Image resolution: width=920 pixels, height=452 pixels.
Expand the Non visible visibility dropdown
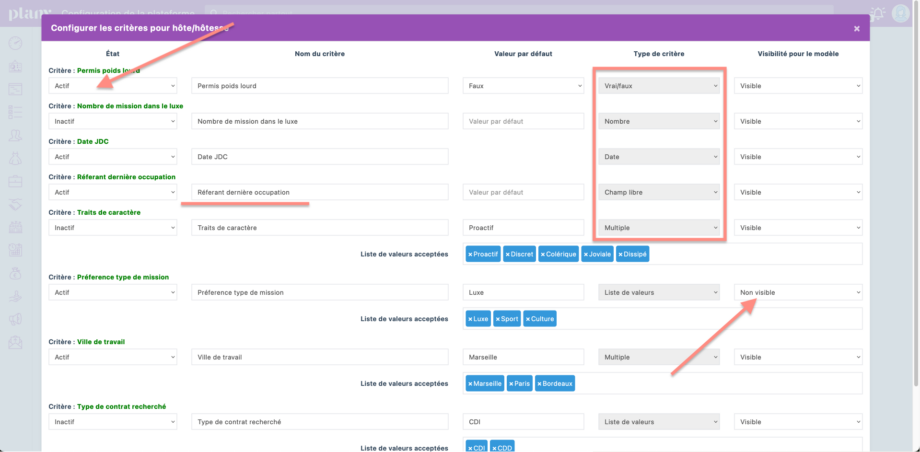tap(798, 292)
